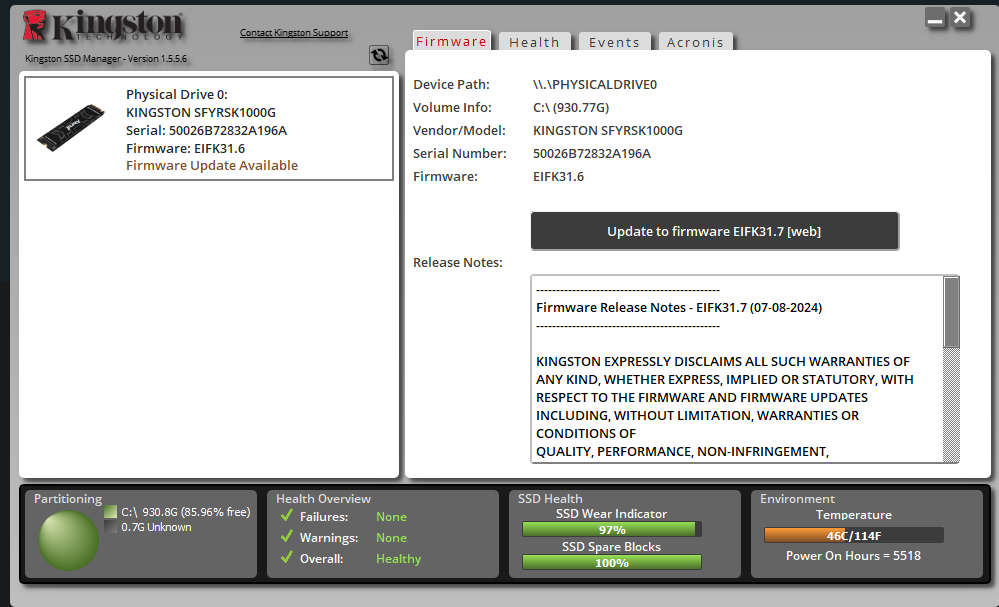Click 'Serial: 50026B72832A196A' in drive list
This screenshot has width=999, height=607.
pyautogui.click(x=206, y=131)
